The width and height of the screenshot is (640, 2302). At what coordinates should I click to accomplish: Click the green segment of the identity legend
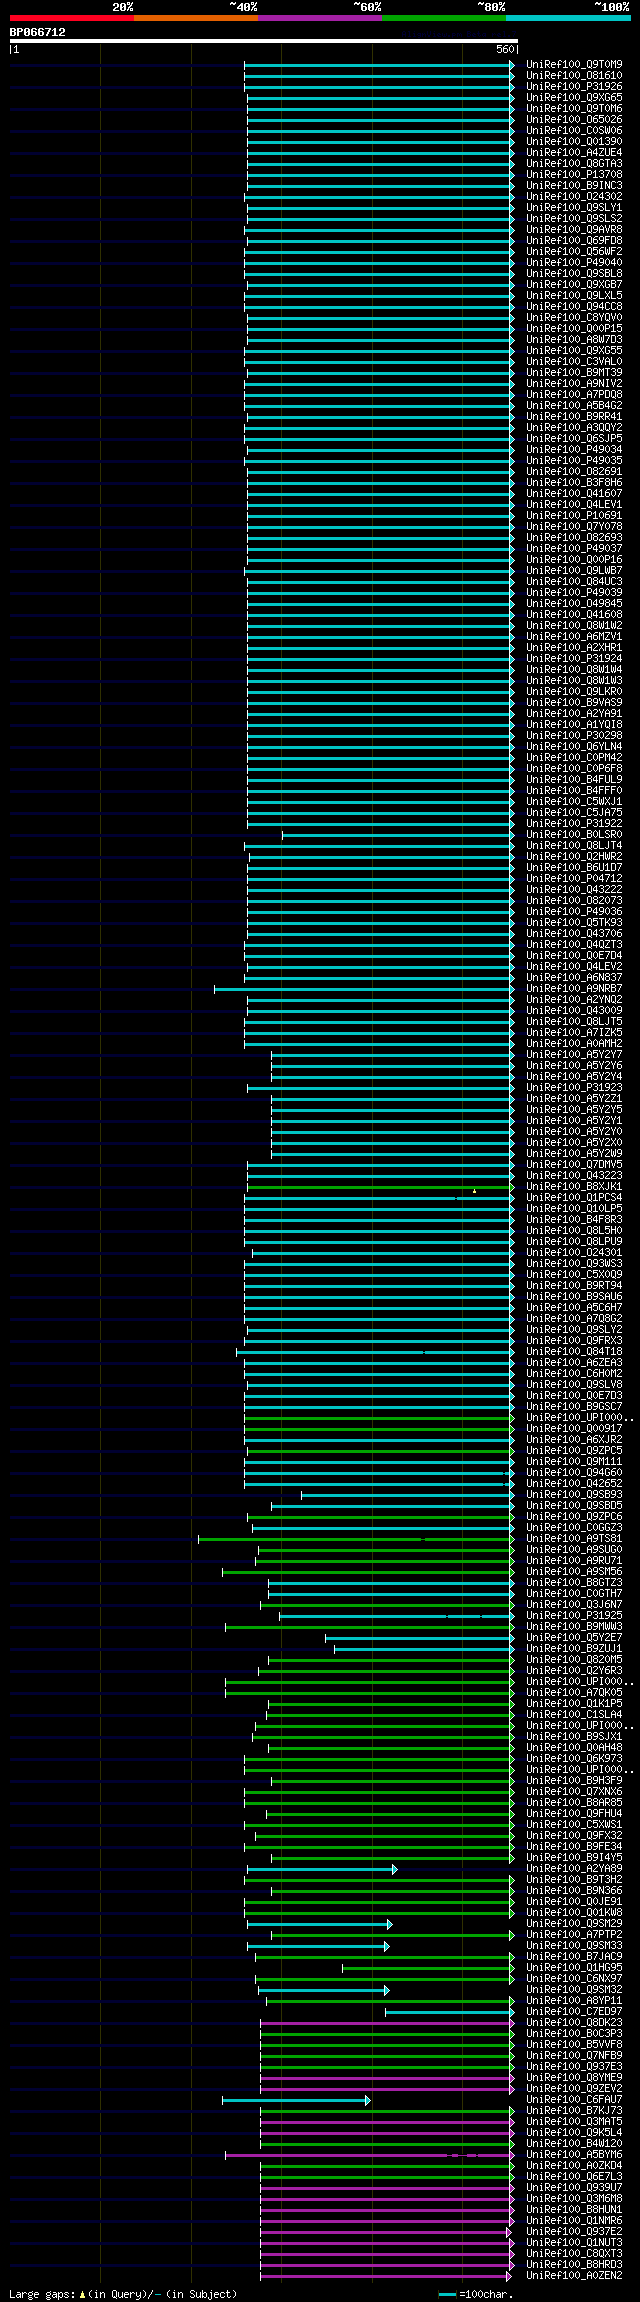443,18
